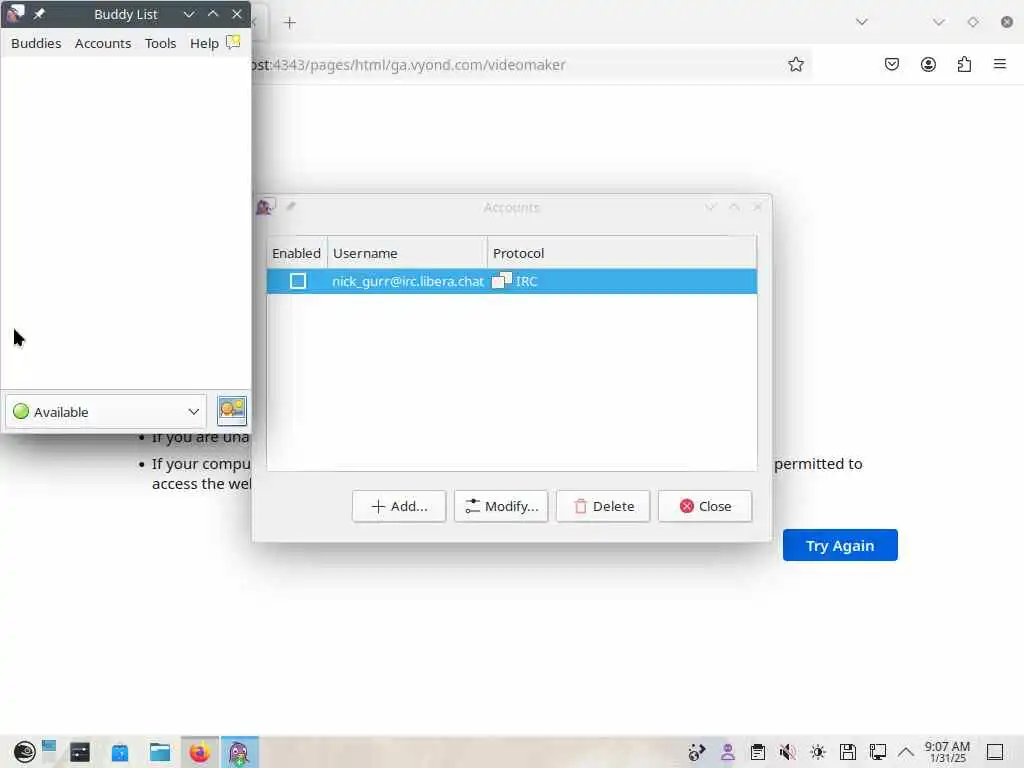Click the Pidgin user tray icon
Viewport: 1024px width, 768px height.
click(x=728, y=752)
